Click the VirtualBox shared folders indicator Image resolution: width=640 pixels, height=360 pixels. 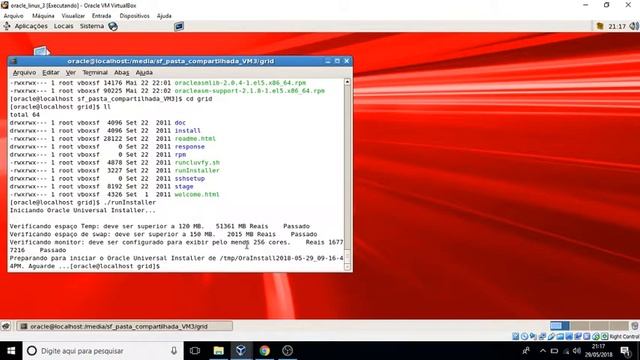tap(560, 336)
